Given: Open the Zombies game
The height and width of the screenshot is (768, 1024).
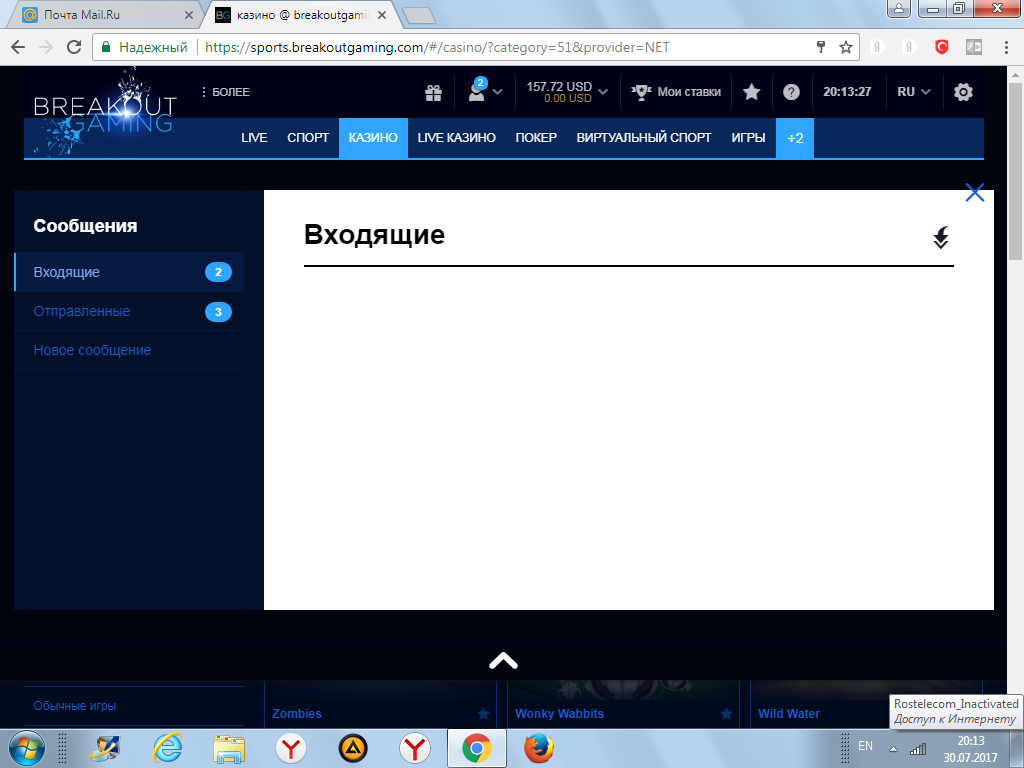Looking at the screenshot, I should (296, 714).
